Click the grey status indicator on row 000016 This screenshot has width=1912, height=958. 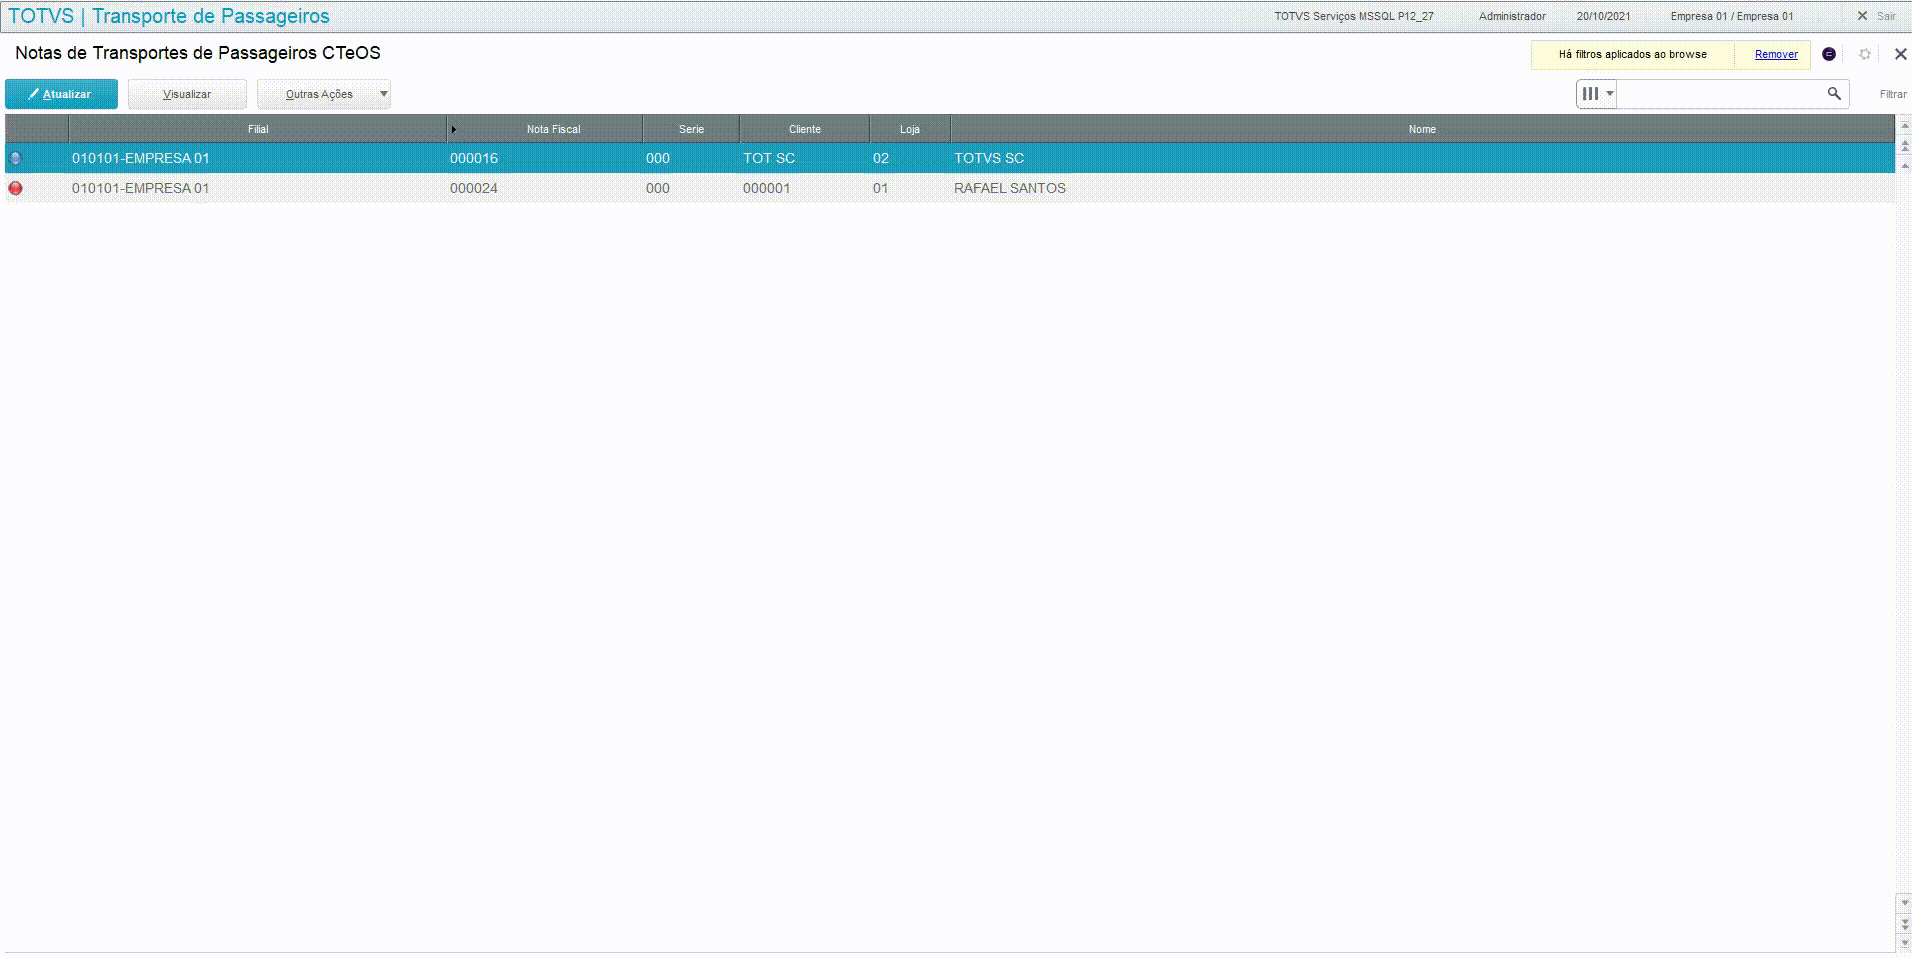(x=16, y=158)
